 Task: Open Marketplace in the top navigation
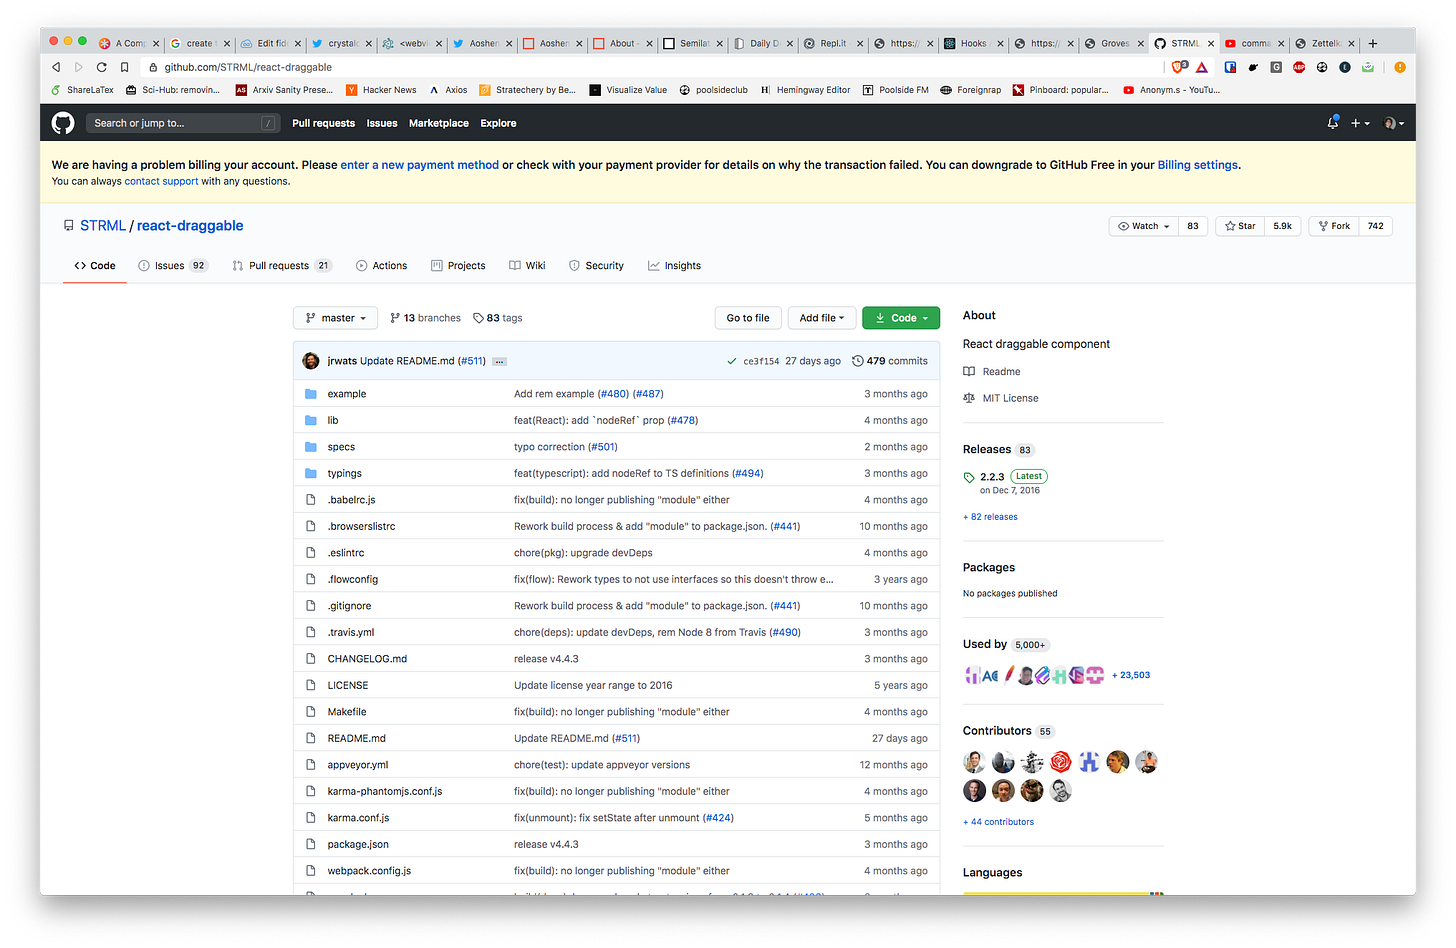pos(438,124)
